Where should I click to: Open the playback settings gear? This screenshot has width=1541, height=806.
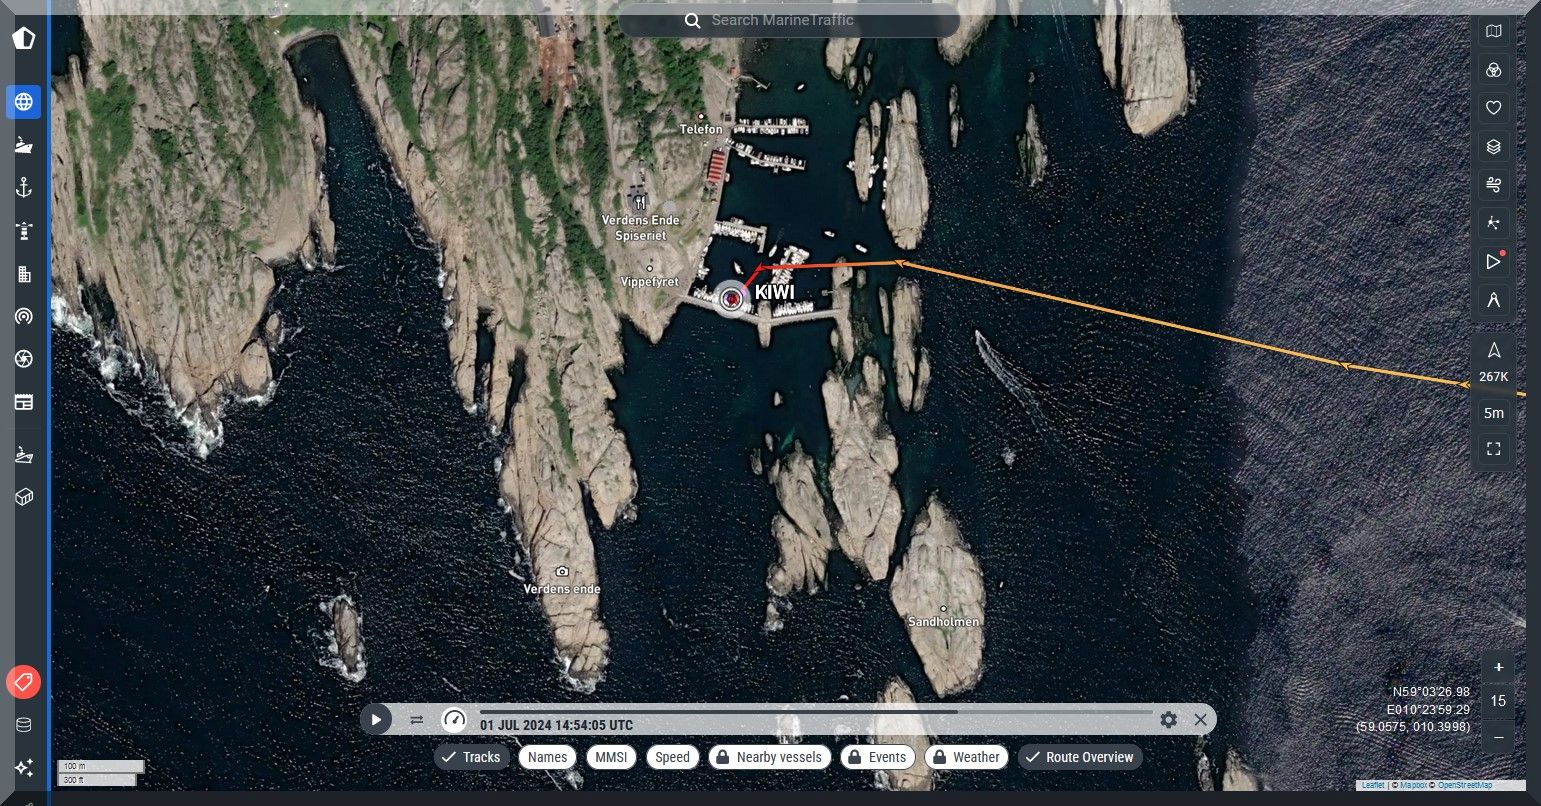point(1168,719)
